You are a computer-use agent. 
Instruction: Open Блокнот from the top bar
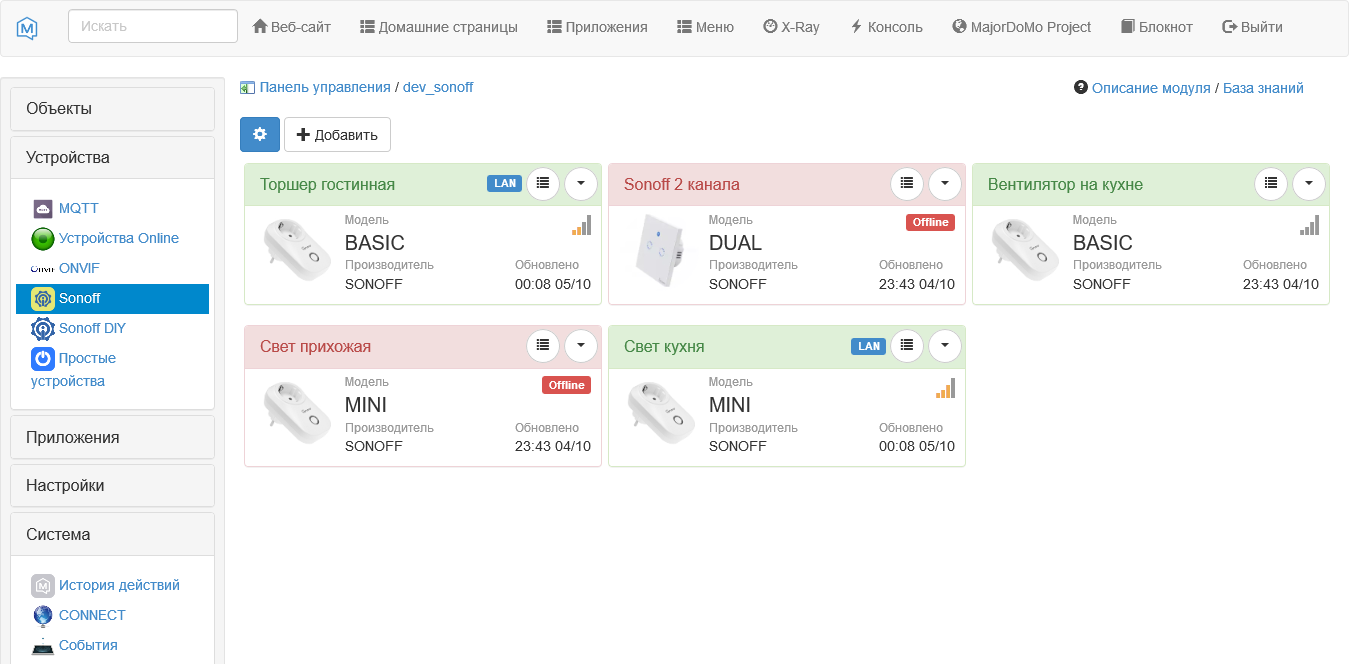pos(1155,27)
